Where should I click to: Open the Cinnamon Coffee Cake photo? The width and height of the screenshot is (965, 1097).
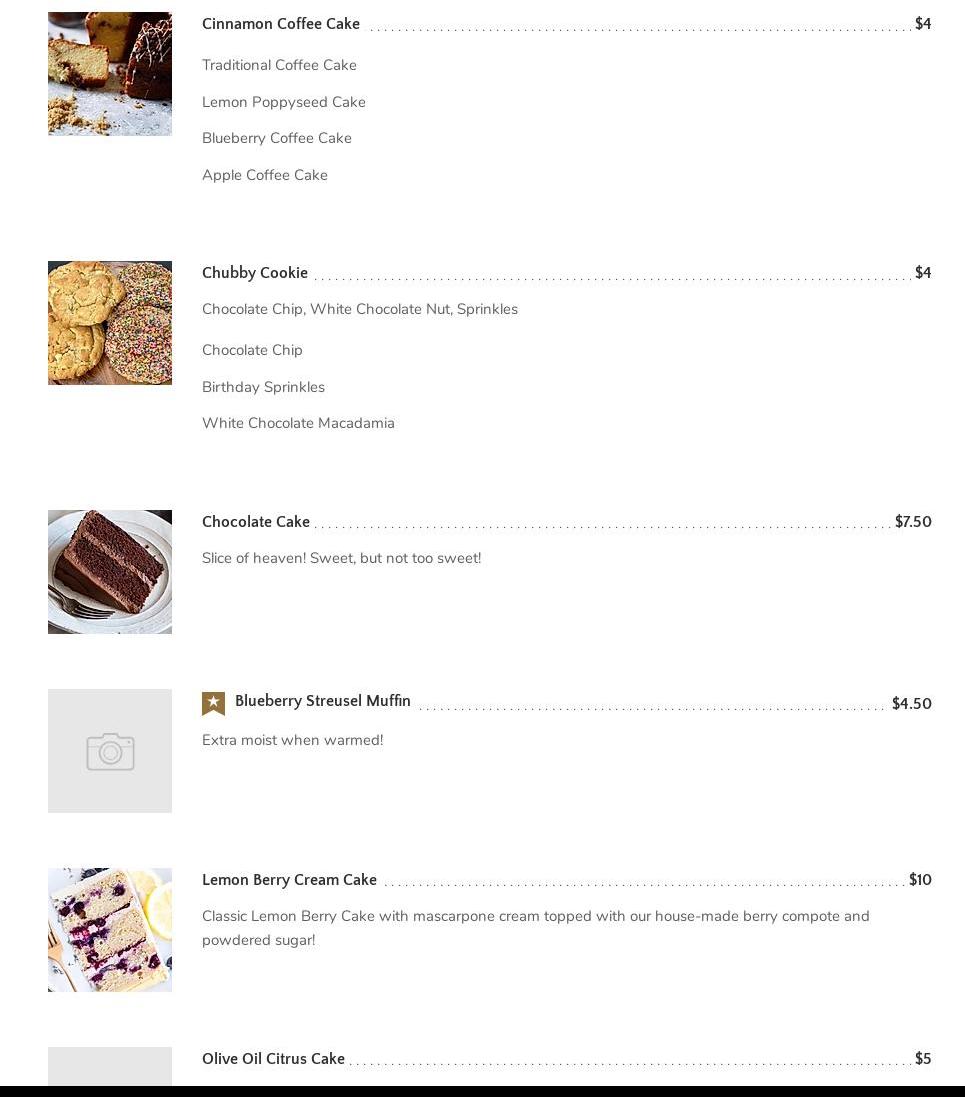click(110, 73)
